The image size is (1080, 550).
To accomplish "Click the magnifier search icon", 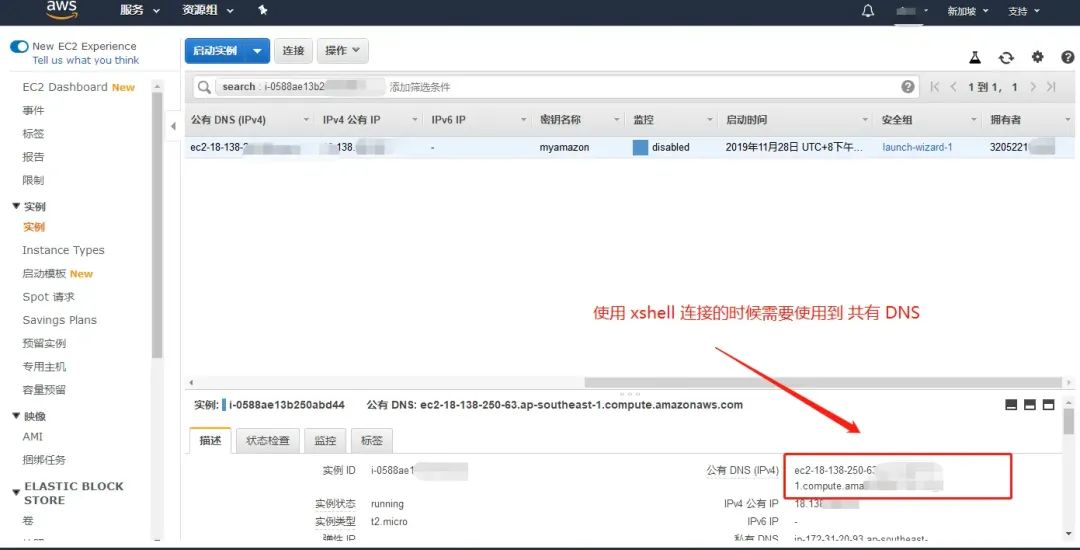I will [x=204, y=87].
